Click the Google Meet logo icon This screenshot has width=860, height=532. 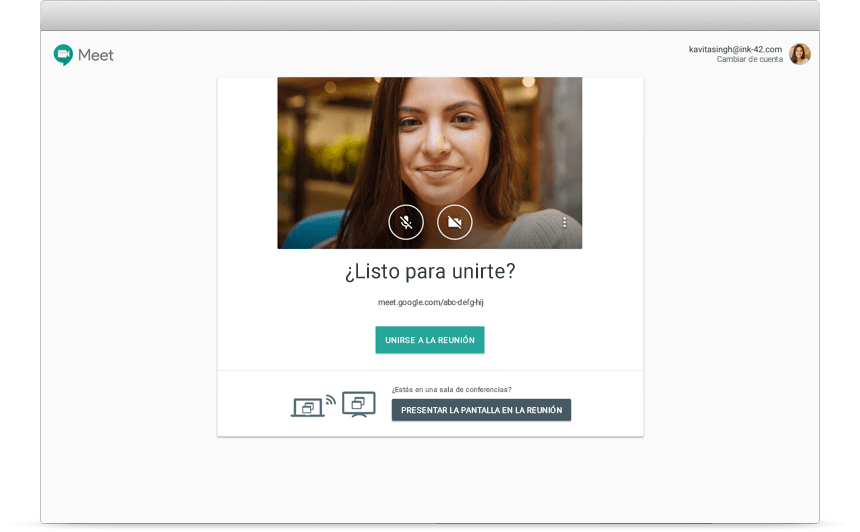click(63, 55)
